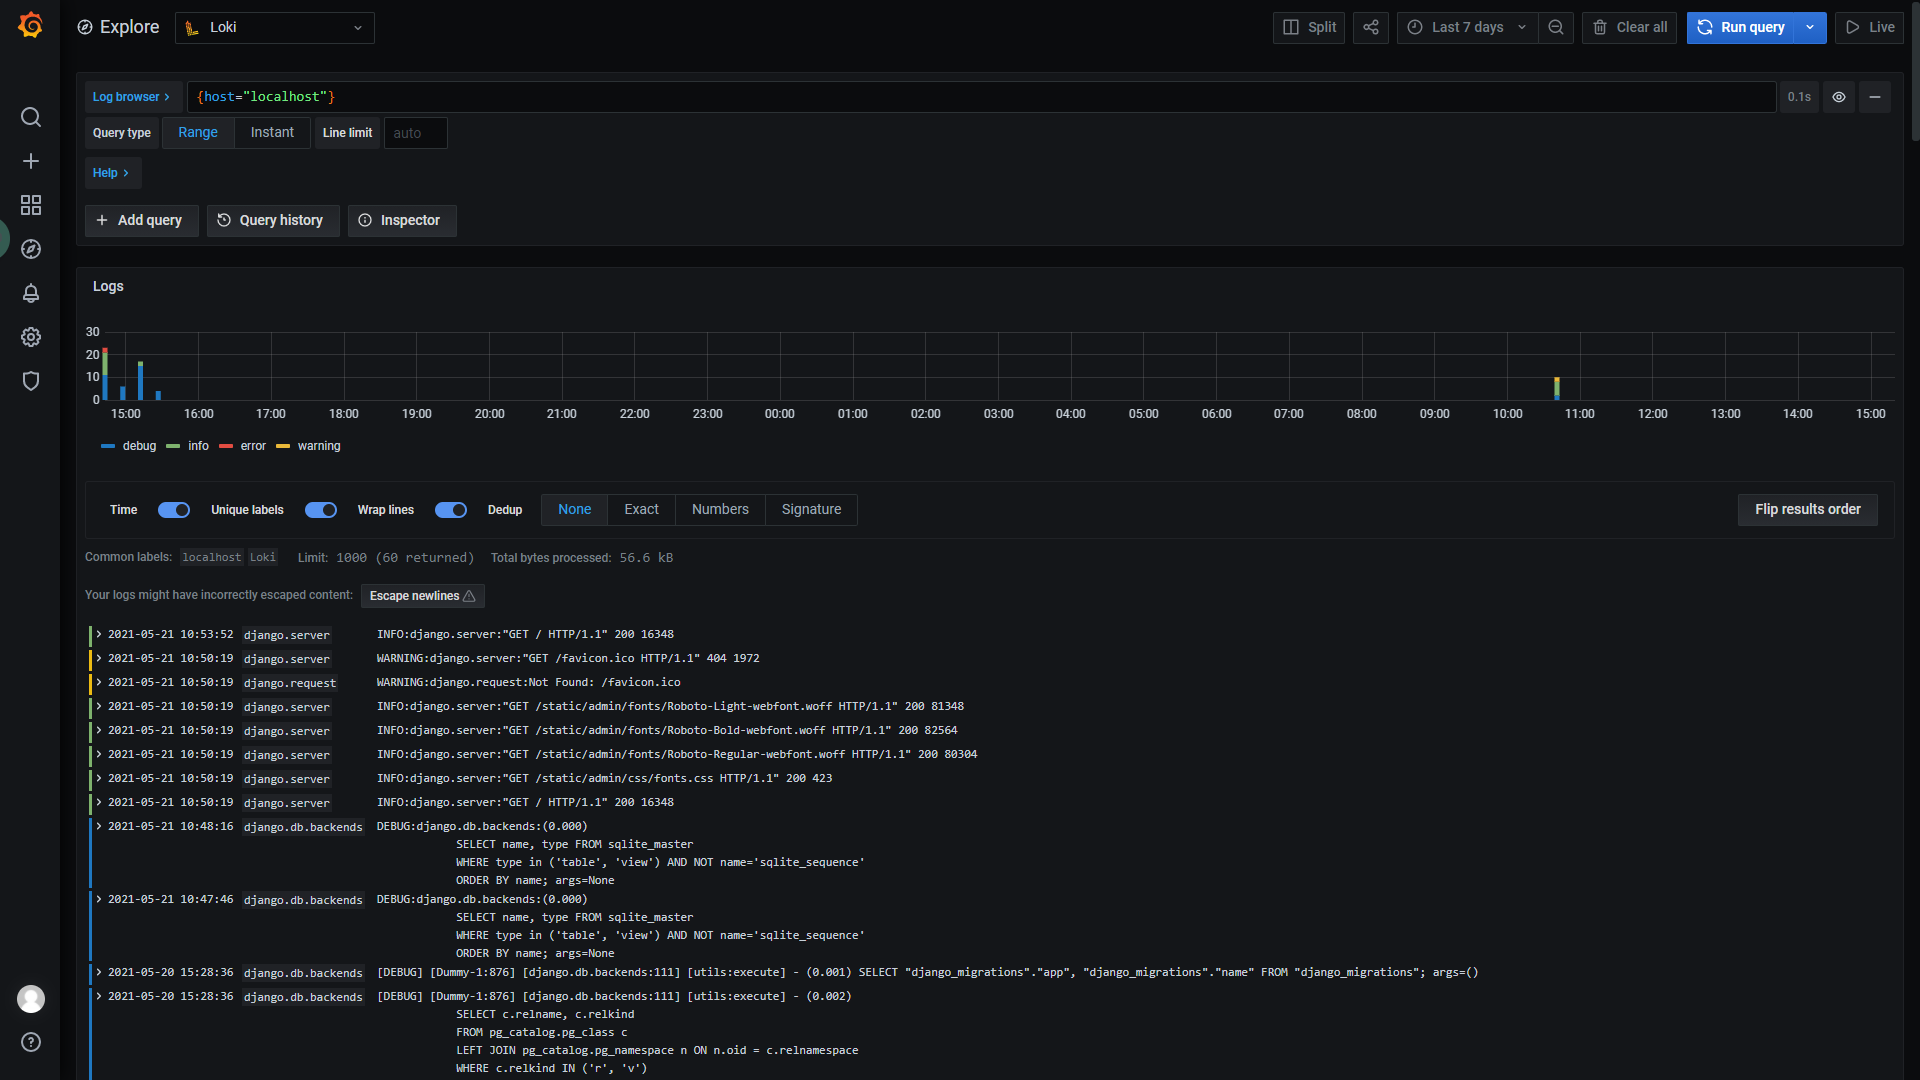Open the Last 7 days time picker
Screen dimensions: 1920x1080
point(1467,28)
